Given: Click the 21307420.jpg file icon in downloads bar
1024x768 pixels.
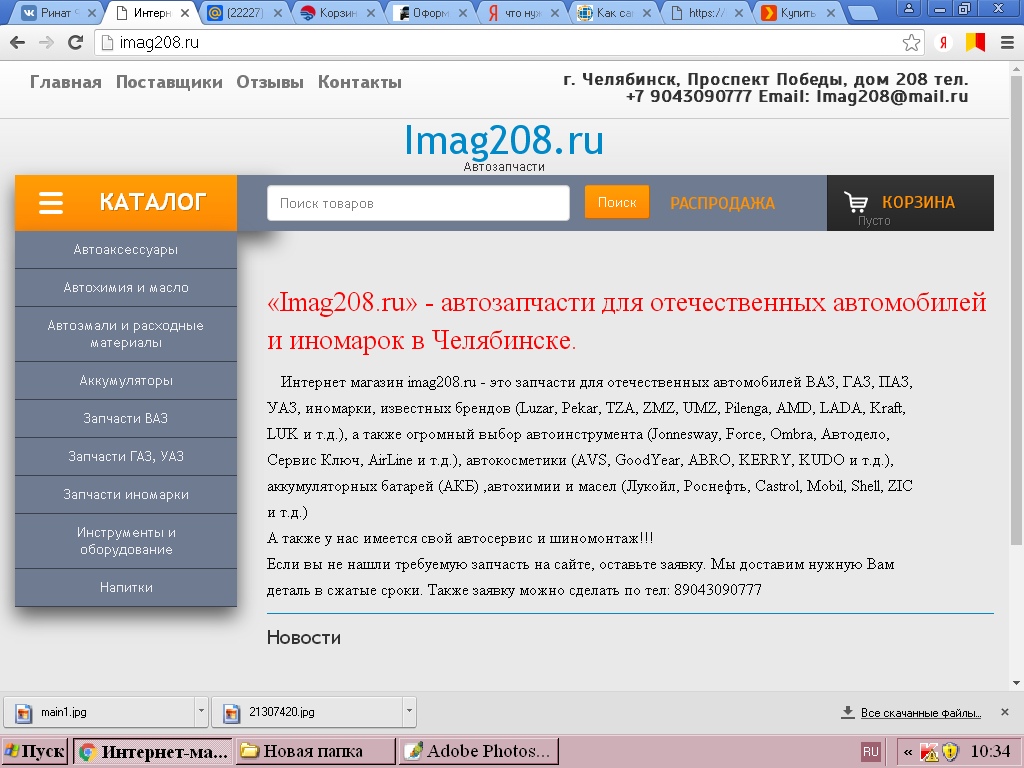Looking at the screenshot, I should [231, 712].
